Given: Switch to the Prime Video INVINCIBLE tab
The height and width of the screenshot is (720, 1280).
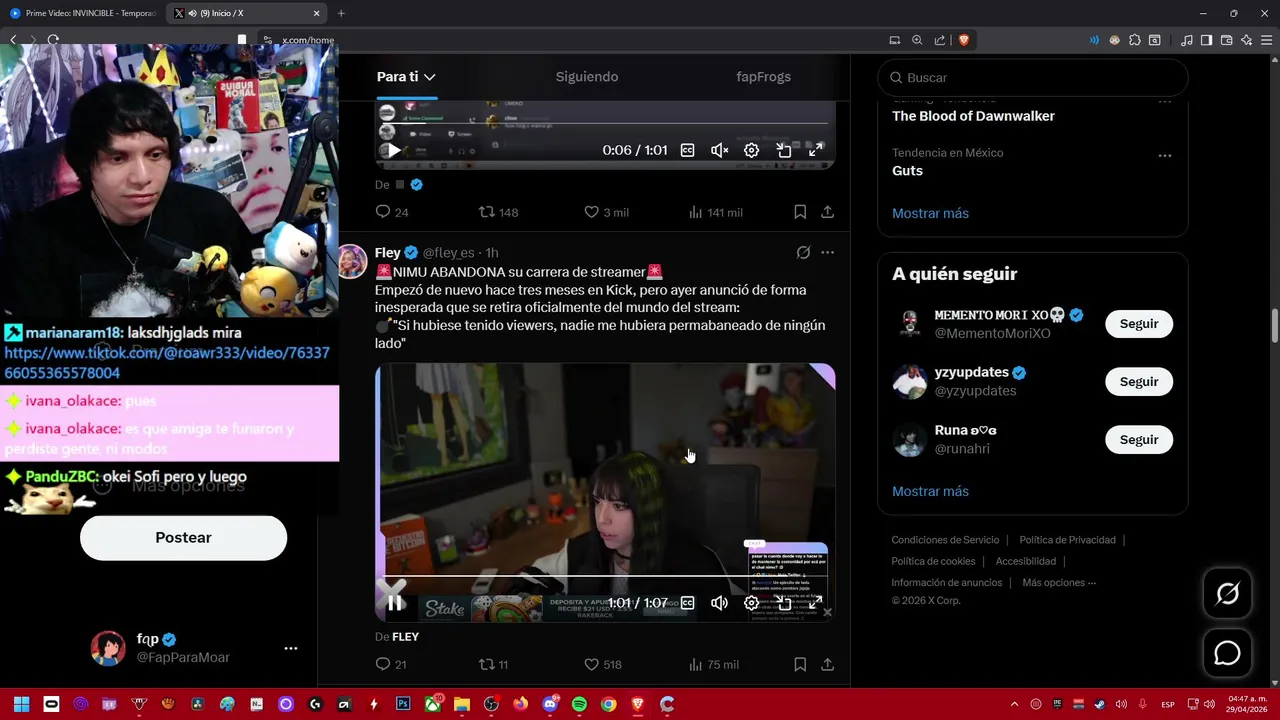Looking at the screenshot, I should point(82,13).
